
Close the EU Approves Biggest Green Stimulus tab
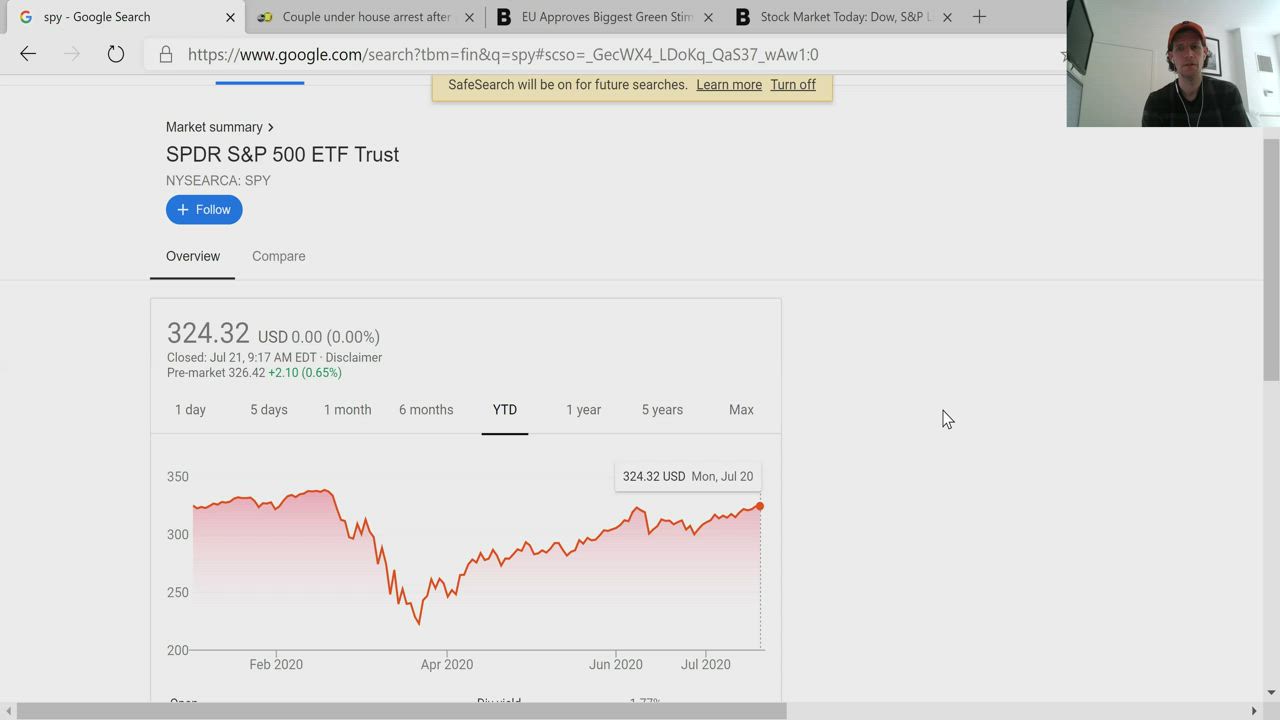tap(708, 17)
